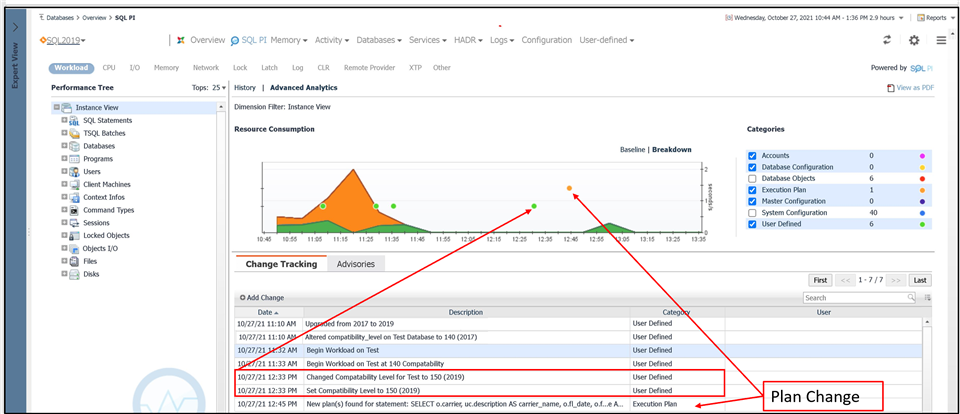960x414 pixels.
Task: Click the Overview colorful icon
Action: 181,40
